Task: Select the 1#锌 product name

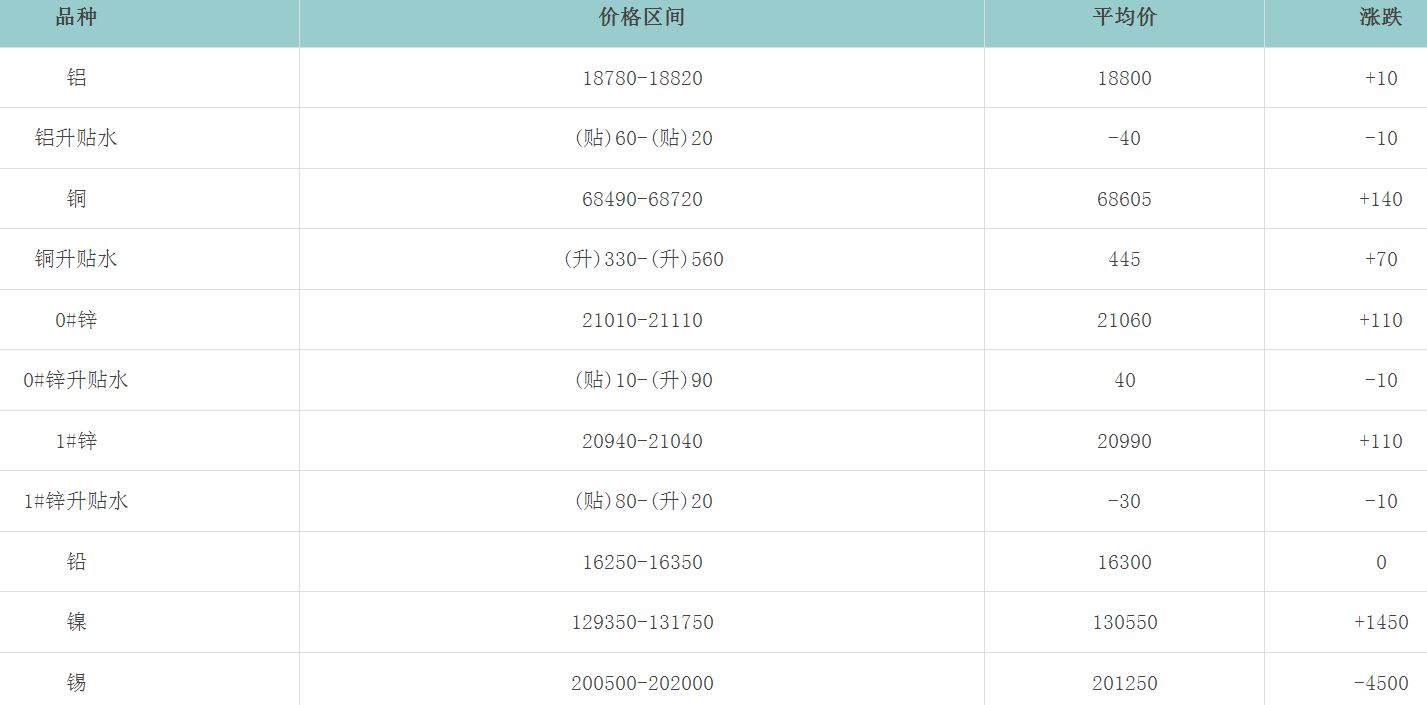Action: pos(76,441)
